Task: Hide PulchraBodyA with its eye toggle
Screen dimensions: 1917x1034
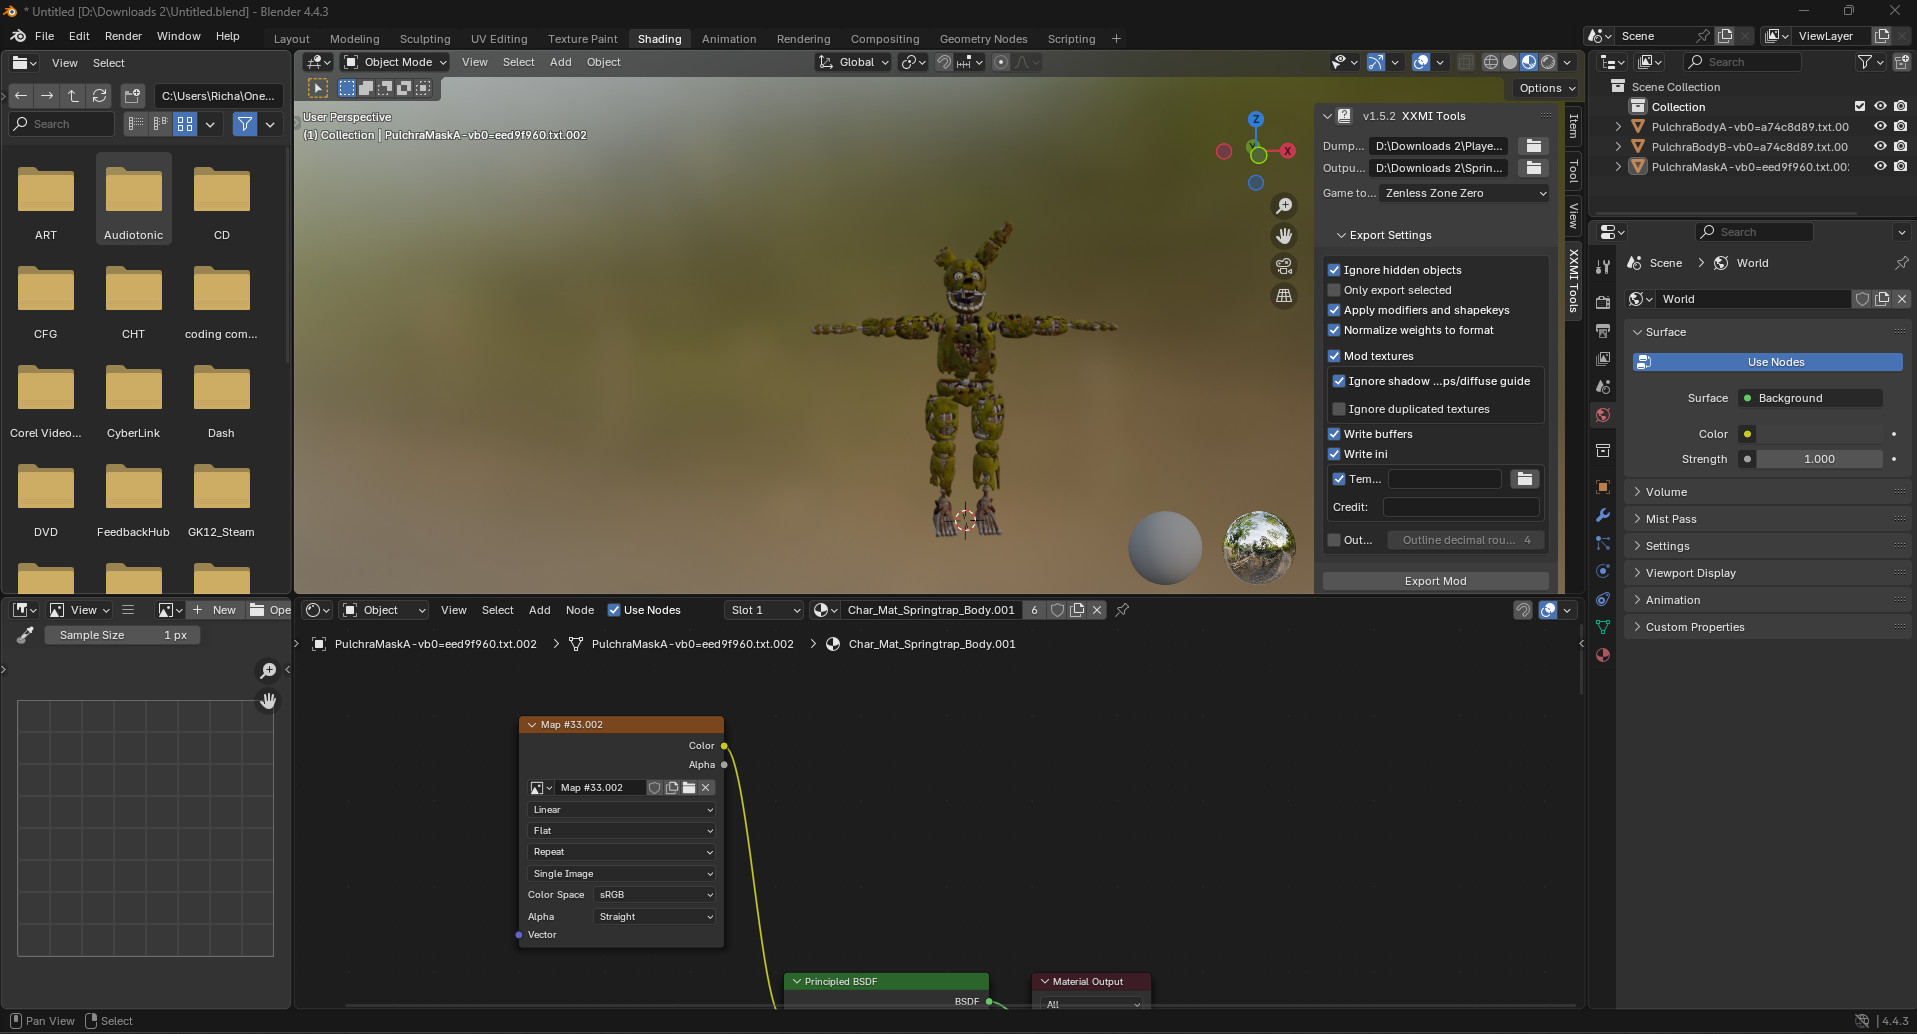Action: coord(1881,126)
